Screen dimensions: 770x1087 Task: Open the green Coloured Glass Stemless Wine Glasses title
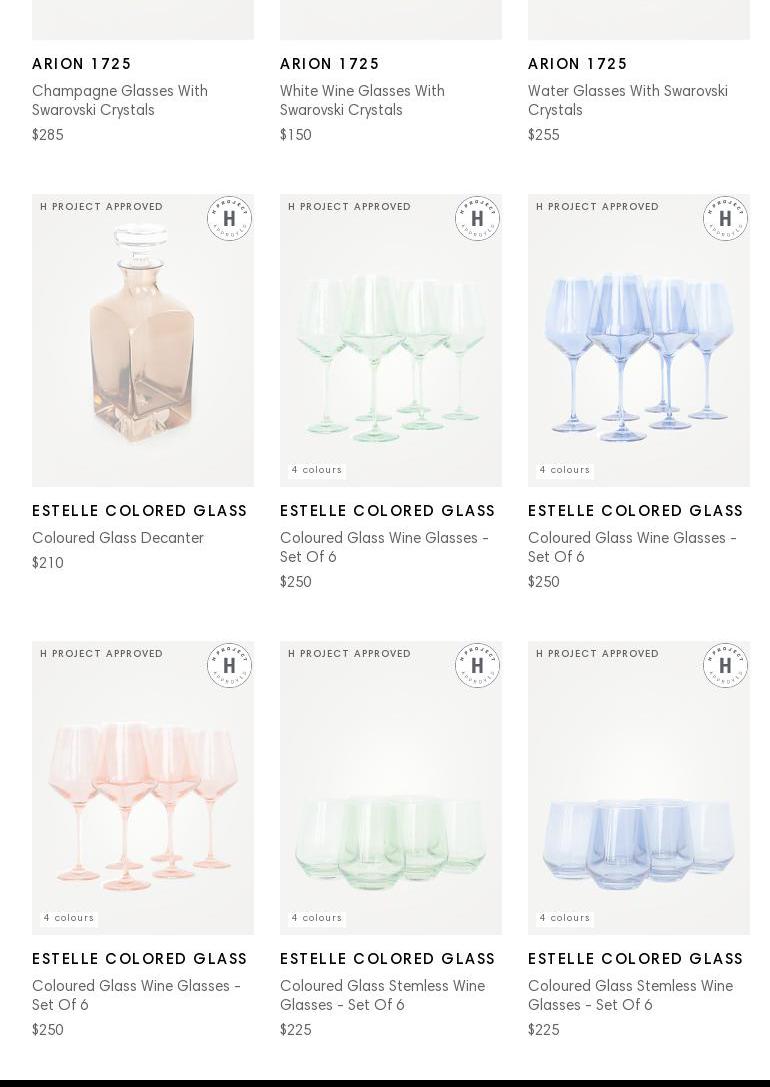pyautogui.click(x=382, y=995)
